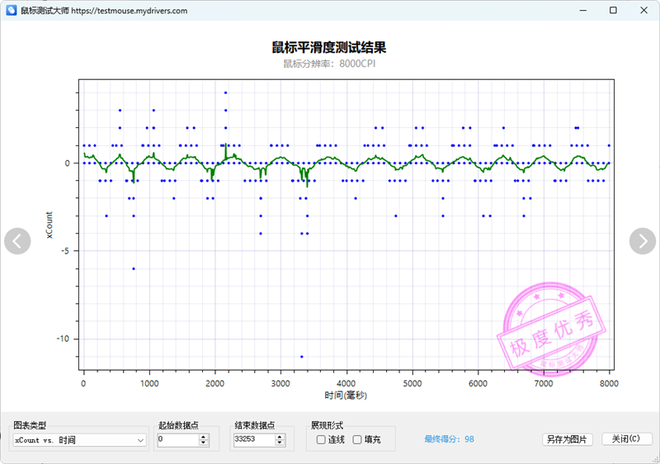Click the chart title 鼠标平滑度测试结果
The image size is (660, 464).
tap(329, 47)
